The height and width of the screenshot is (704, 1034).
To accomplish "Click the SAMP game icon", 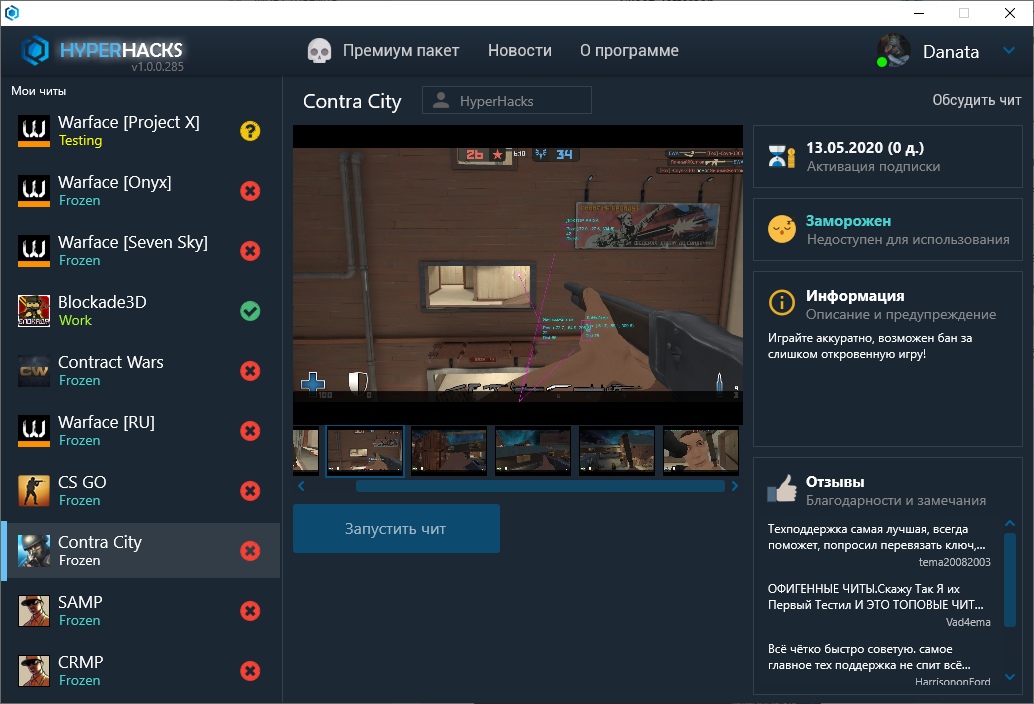I will pyautogui.click(x=34, y=610).
